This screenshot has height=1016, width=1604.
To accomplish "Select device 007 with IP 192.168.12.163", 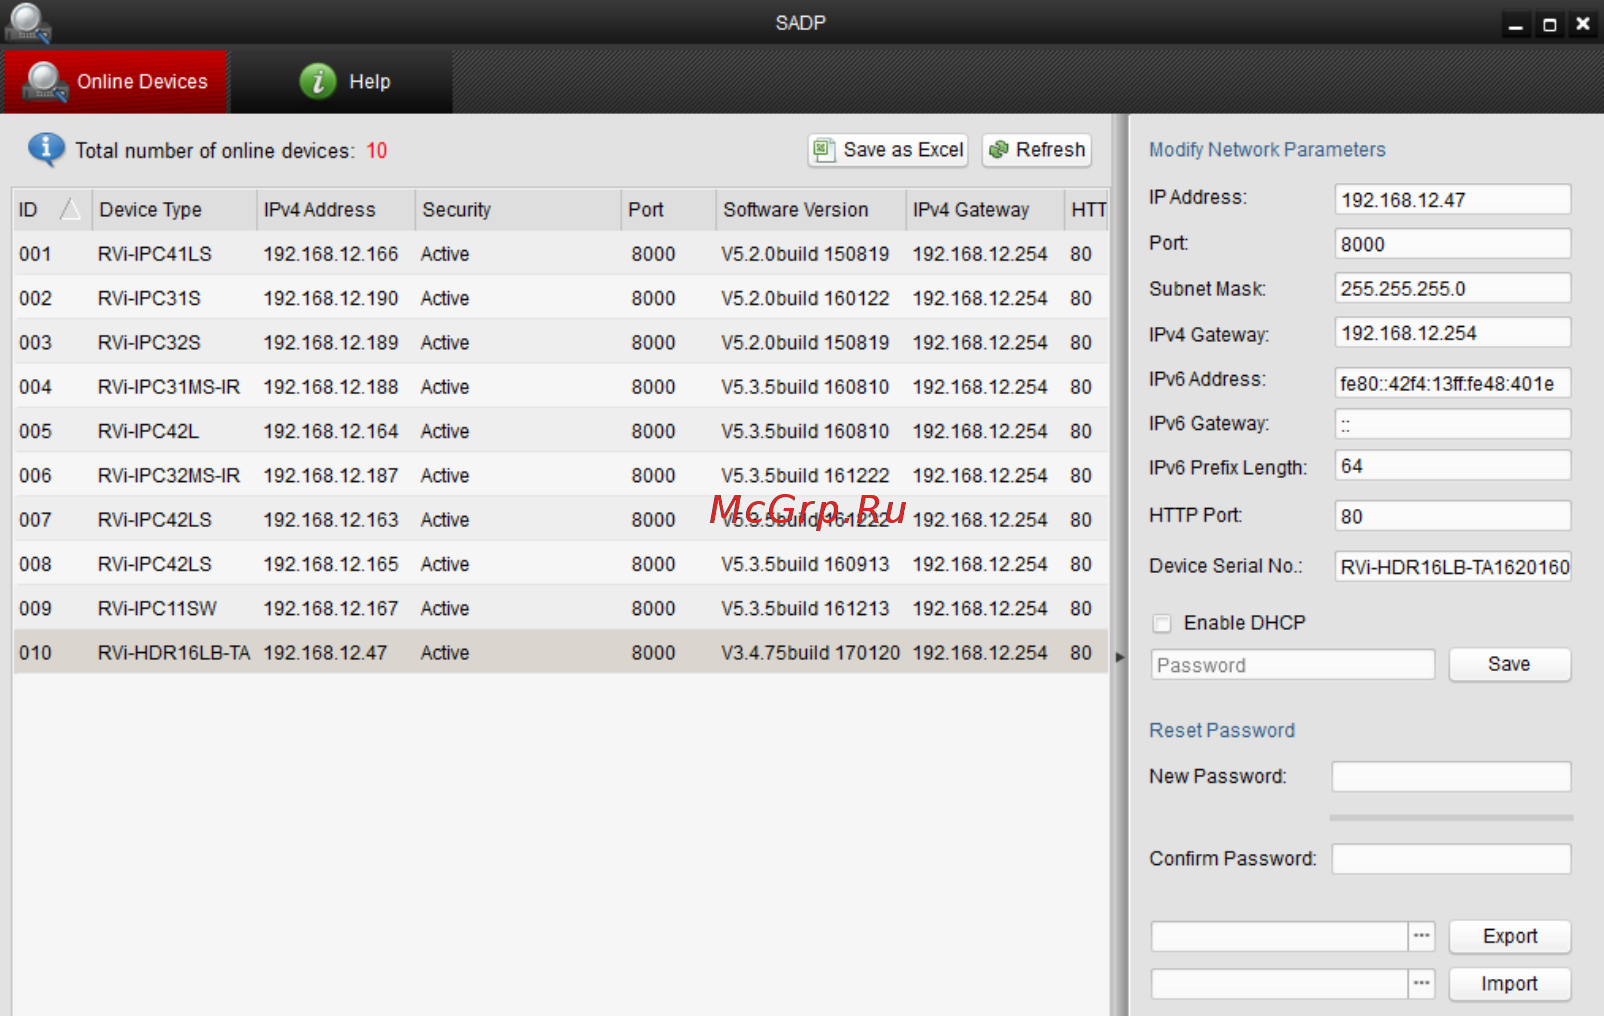I will pyautogui.click(x=560, y=519).
